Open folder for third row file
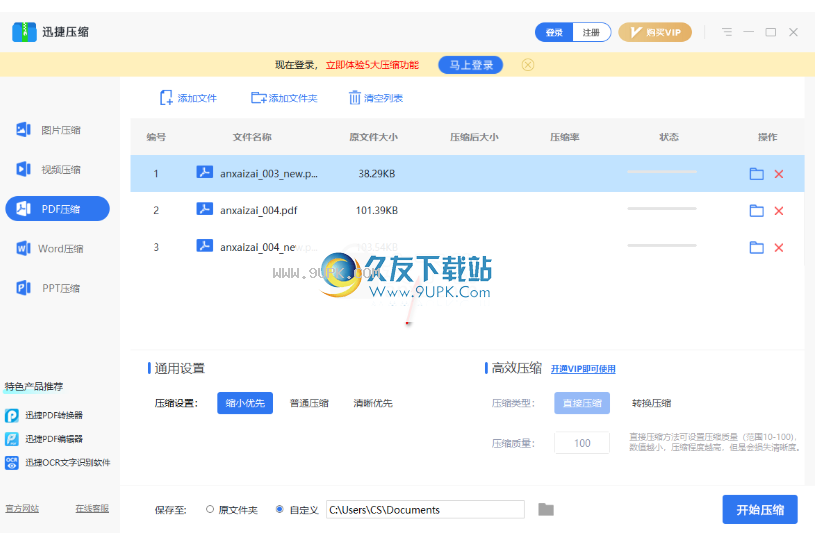This screenshot has width=818, height=551. point(756,247)
